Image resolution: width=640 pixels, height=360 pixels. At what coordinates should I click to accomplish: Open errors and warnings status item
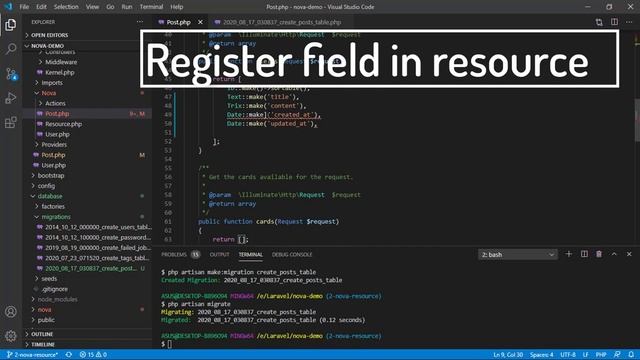coord(93,355)
